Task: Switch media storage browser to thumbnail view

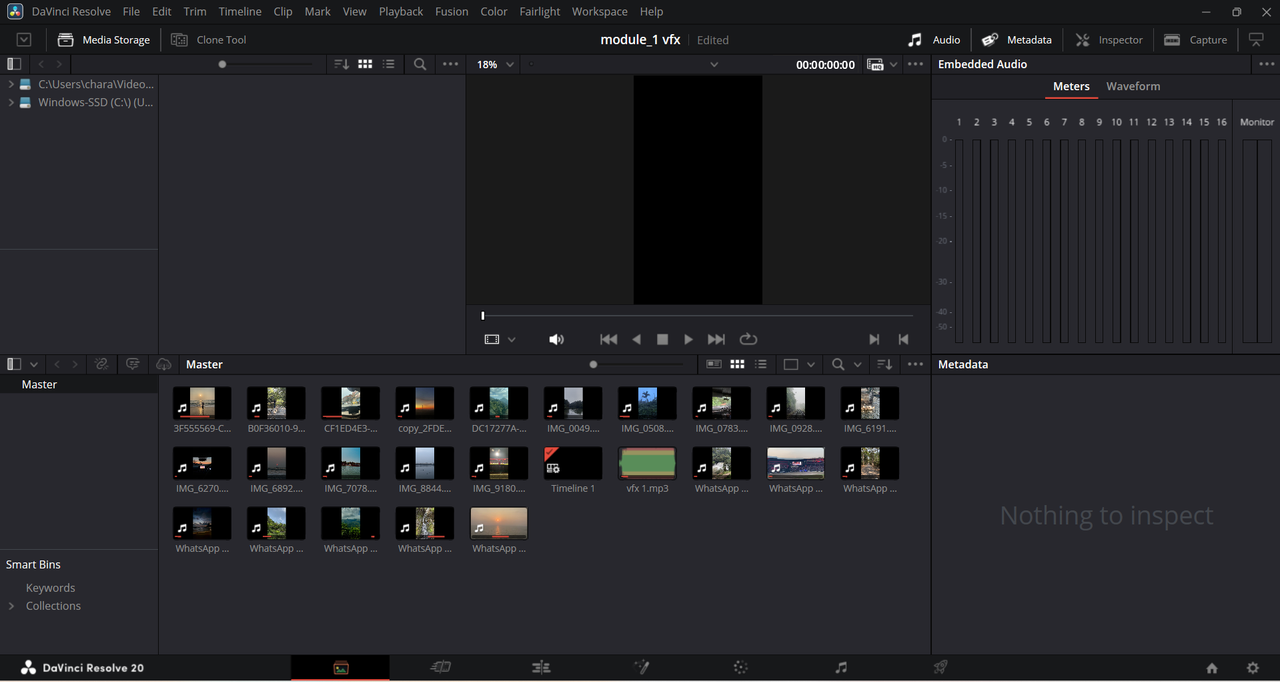Action: point(365,64)
